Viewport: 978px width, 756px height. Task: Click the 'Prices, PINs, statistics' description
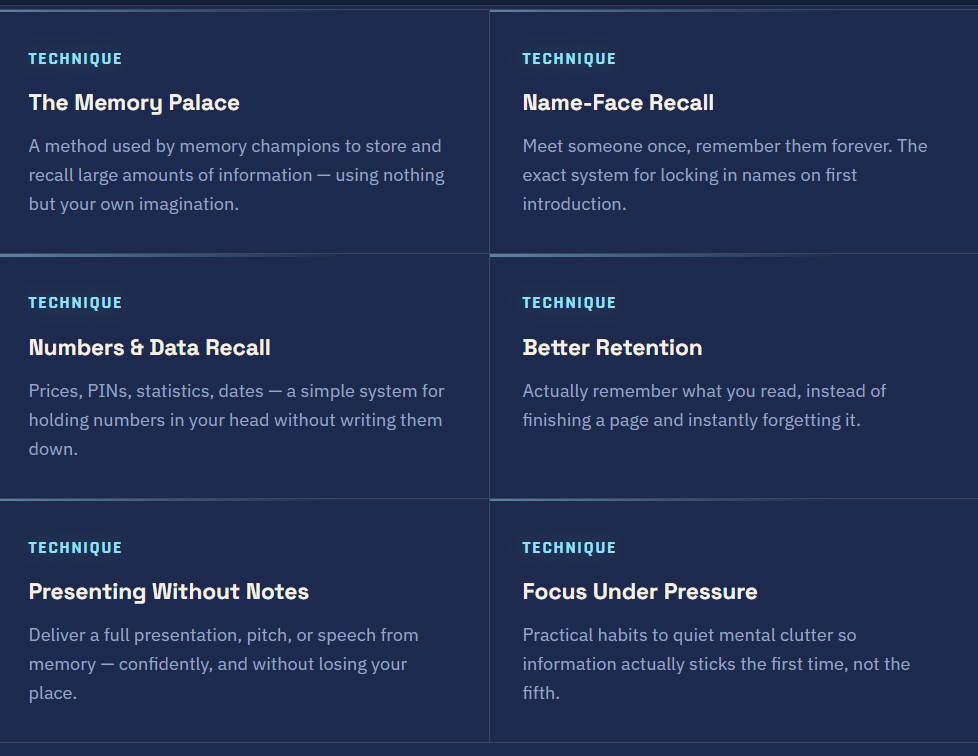[237, 420]
